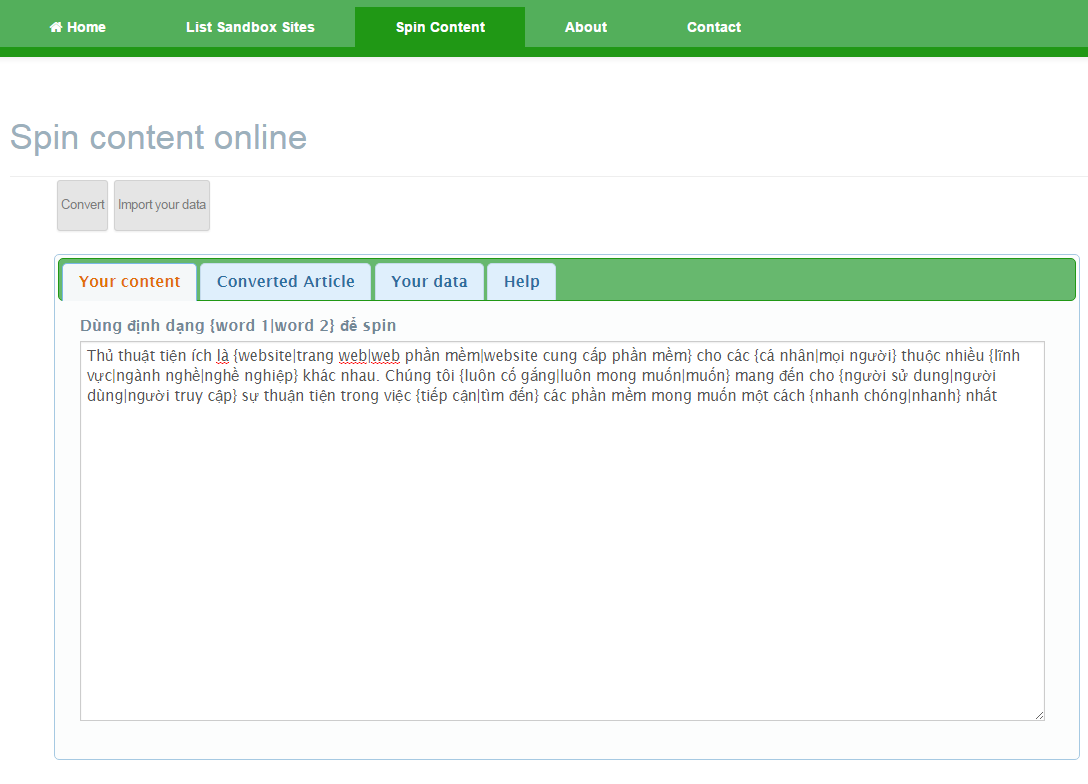Image resolution: width=1088 pixels, height=784 pixels.
Task: Open List Sandbox Sites page
Action: click(x=250, y=27)
